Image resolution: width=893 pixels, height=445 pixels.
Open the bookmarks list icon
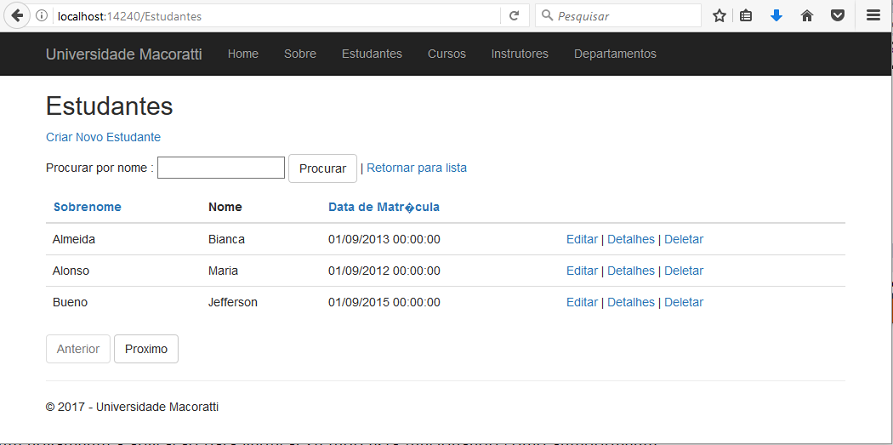pos(745,16)
